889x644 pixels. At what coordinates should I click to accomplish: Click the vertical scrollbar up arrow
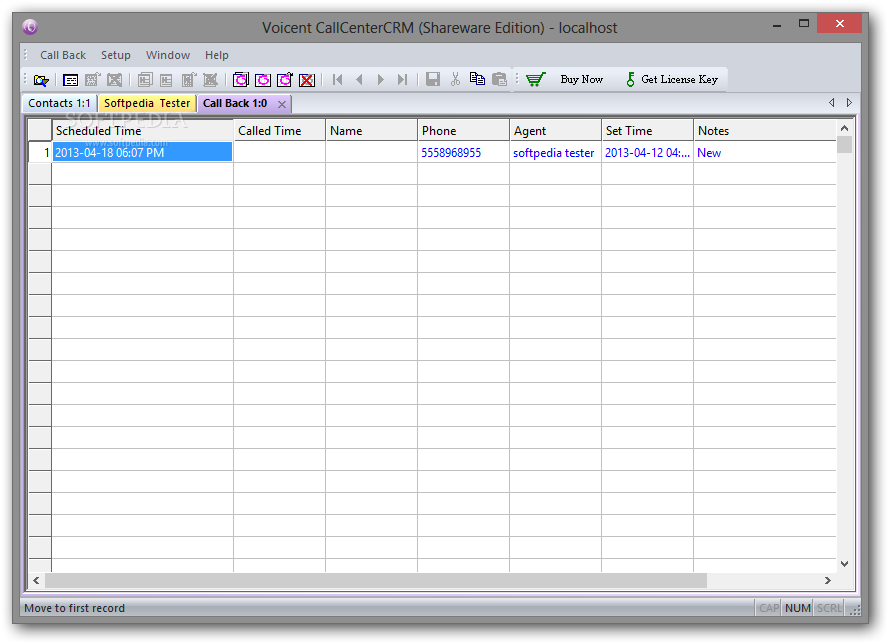tap(844, 129)
